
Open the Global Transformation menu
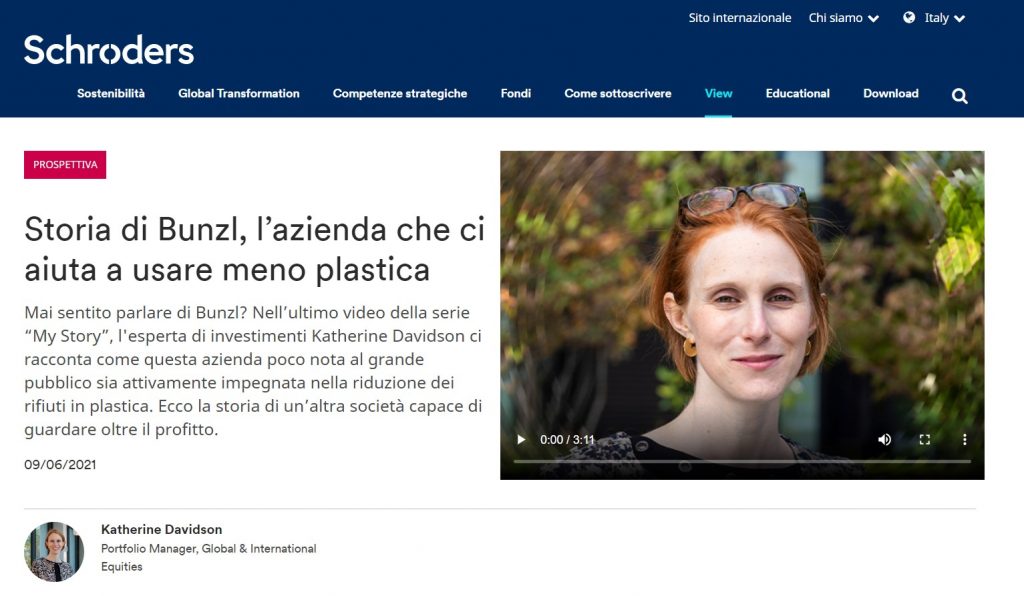click(x=239, y=93)
